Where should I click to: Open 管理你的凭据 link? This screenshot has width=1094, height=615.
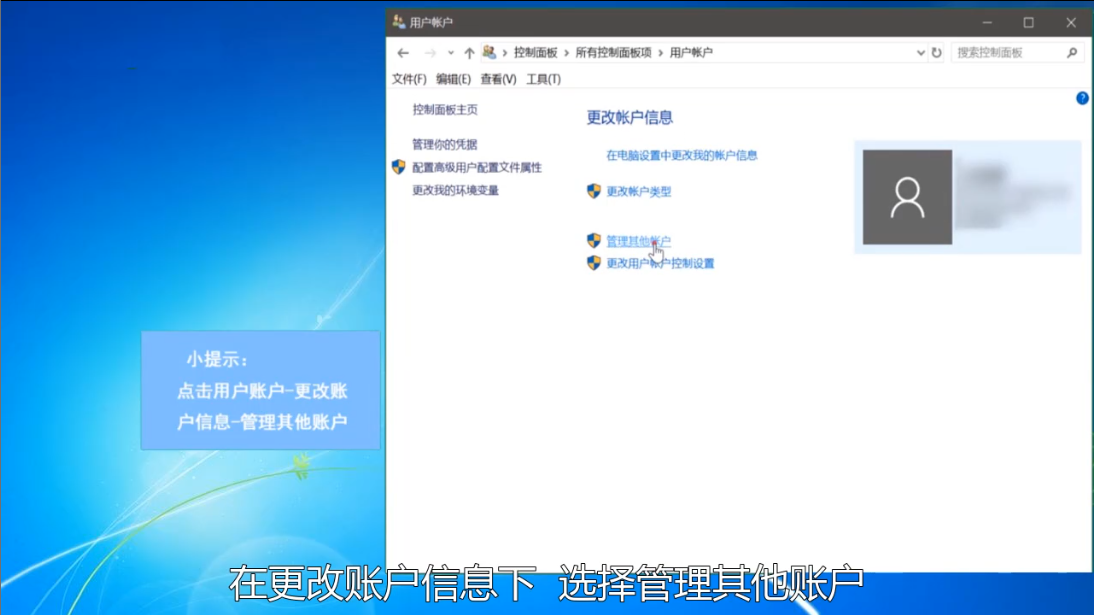coord(444,145)
